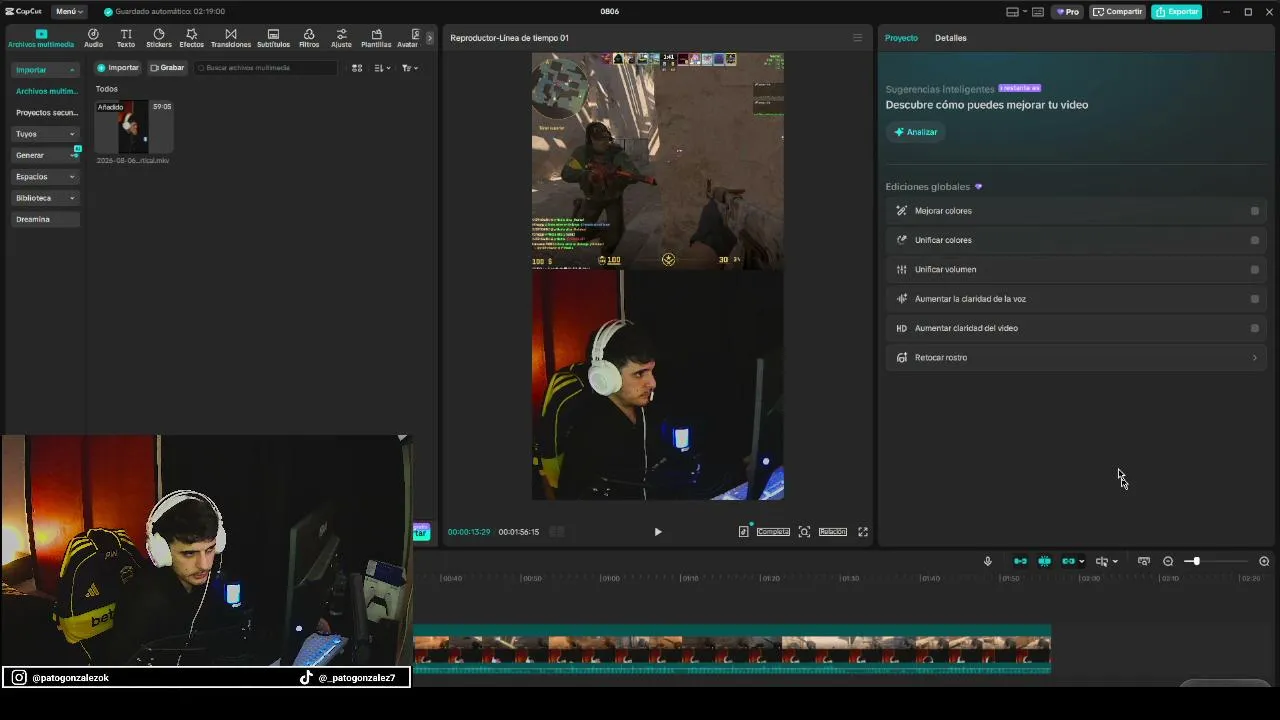Viewport: 1280px width, 720px height.
Task: Open the media filter dropdown
Action: (x=410, y=68)
